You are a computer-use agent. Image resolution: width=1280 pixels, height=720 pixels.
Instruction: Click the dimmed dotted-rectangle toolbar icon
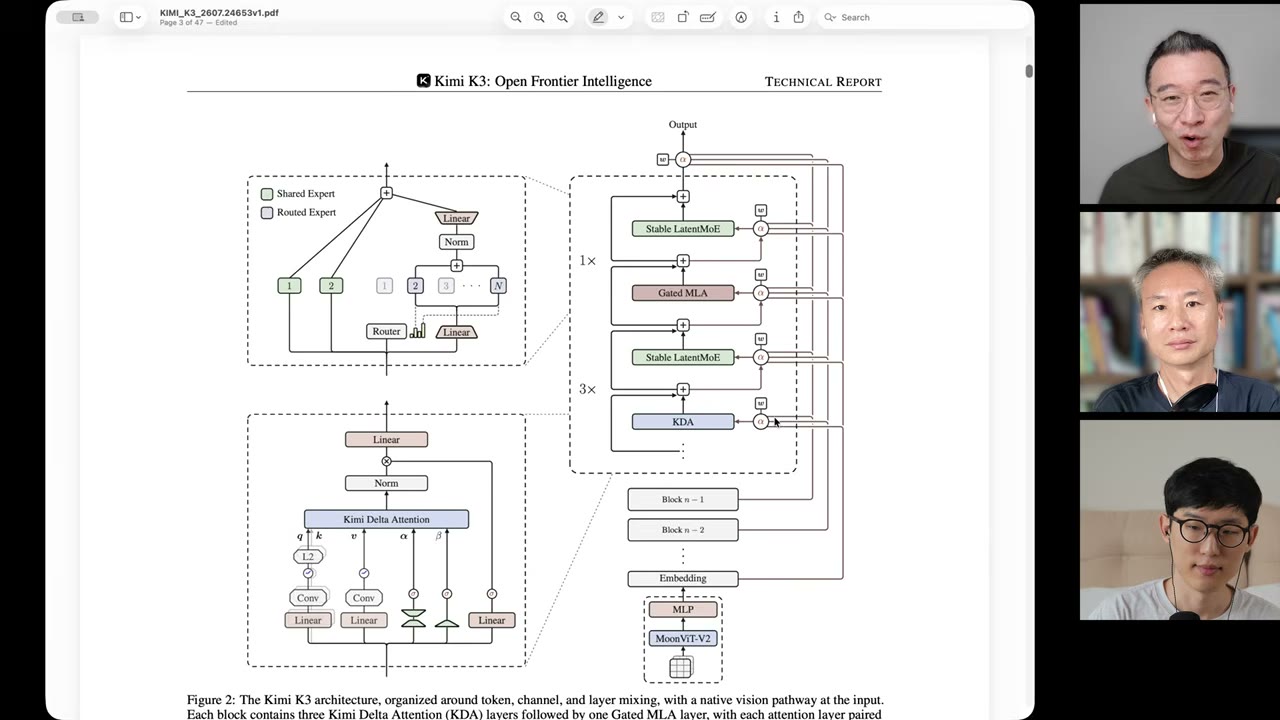click(657, 17)
